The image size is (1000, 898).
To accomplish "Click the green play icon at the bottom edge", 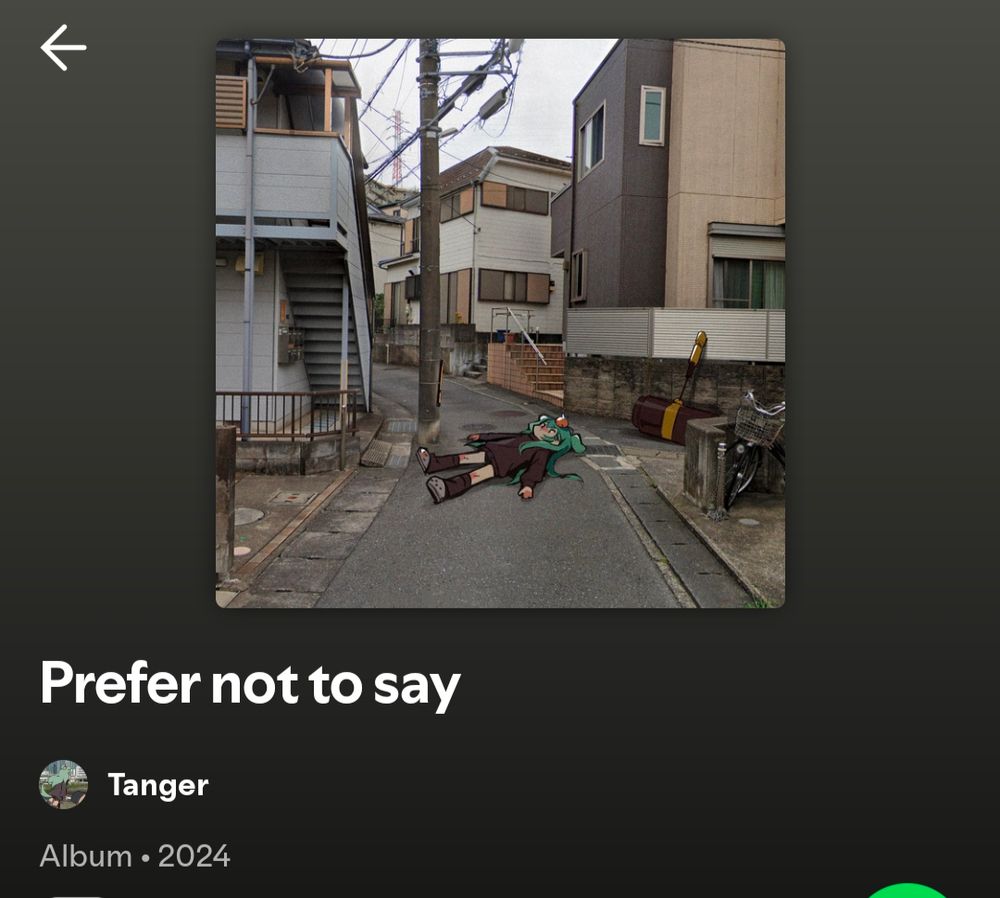I will point(908,891).
